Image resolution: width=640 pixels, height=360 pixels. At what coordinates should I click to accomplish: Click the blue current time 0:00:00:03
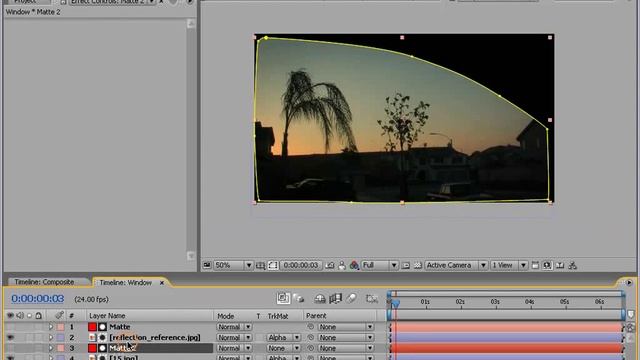pyautogui.click(x=38, y=299)
